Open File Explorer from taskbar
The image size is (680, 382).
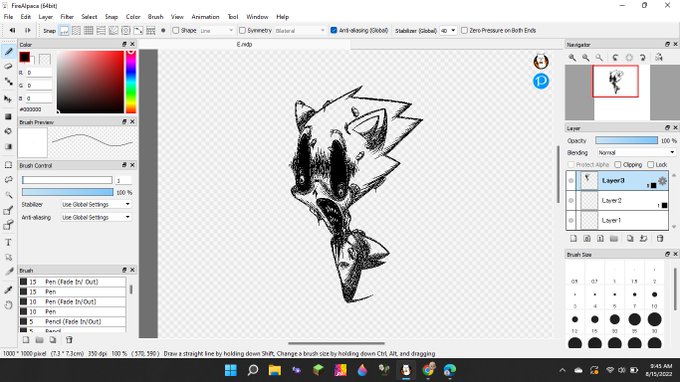275,370
